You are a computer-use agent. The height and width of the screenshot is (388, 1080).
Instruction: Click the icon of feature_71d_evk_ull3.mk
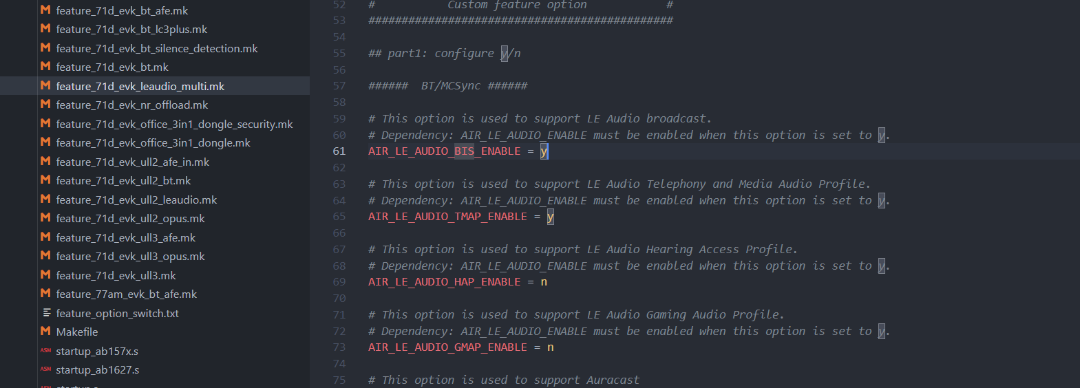pyautogui.click(x=45, y=275)
